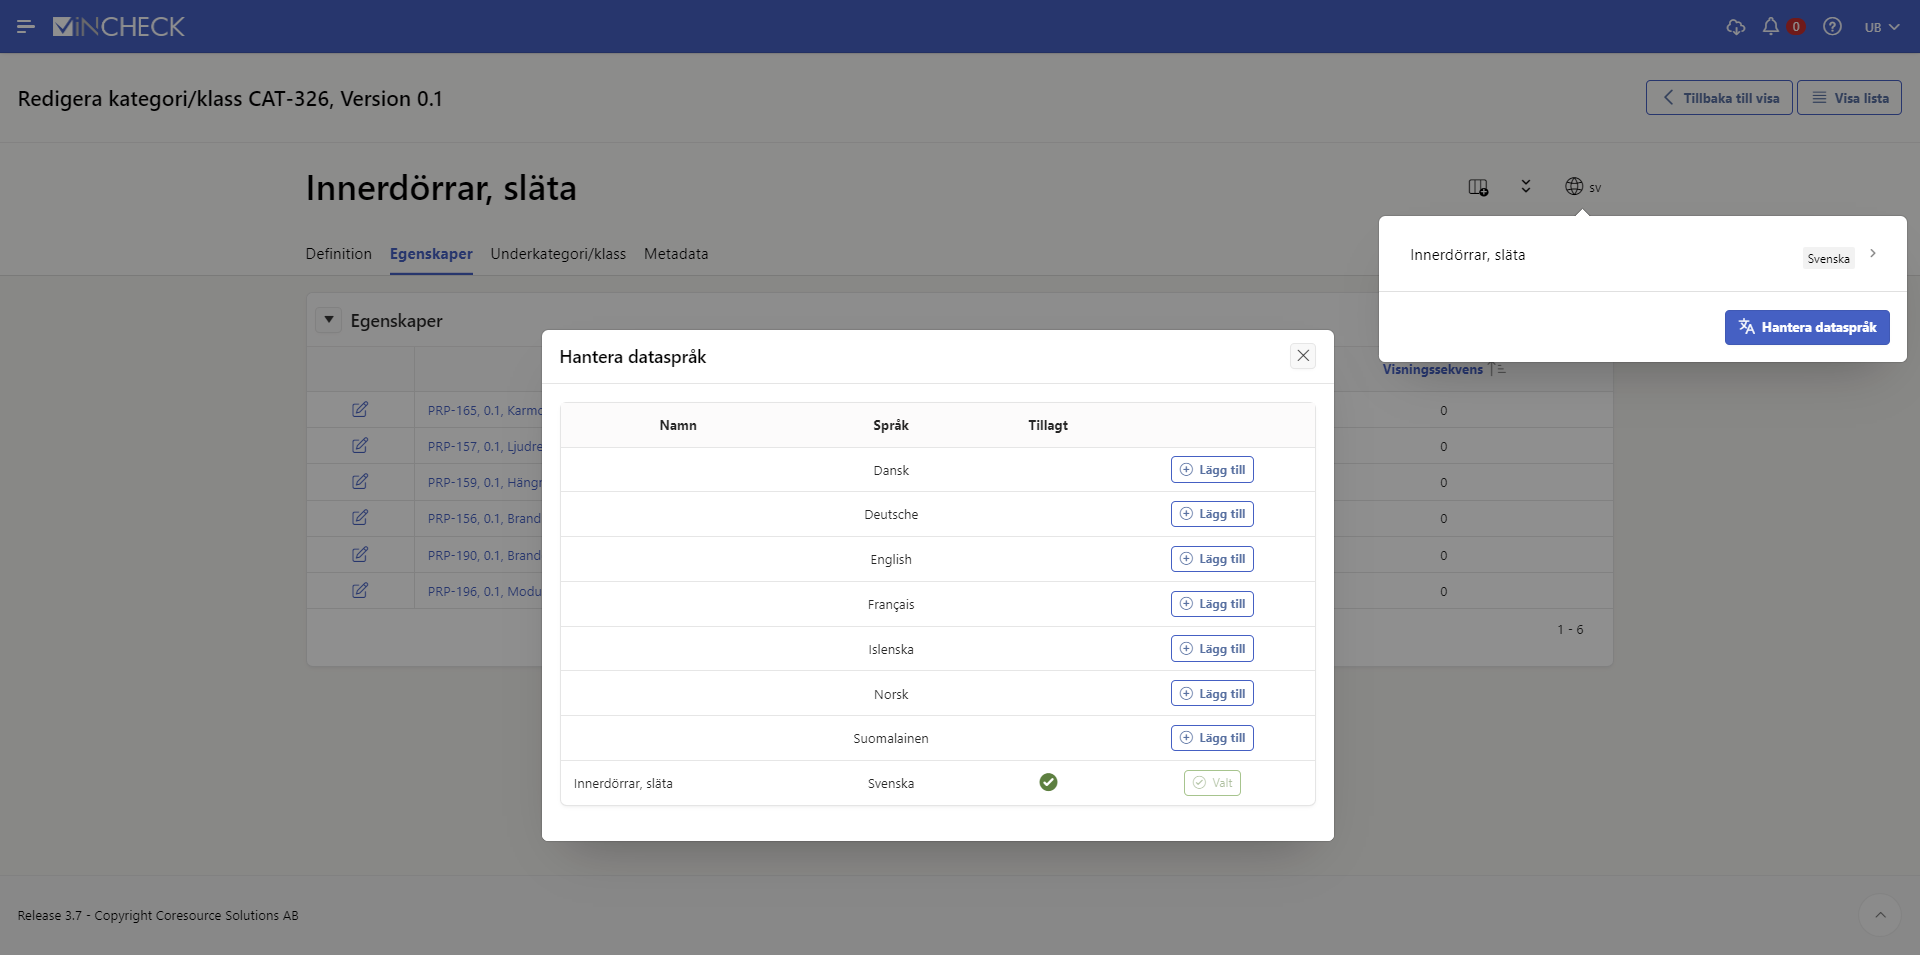
Task: Add English language with Lägg till
Action: pos(1212,559)
